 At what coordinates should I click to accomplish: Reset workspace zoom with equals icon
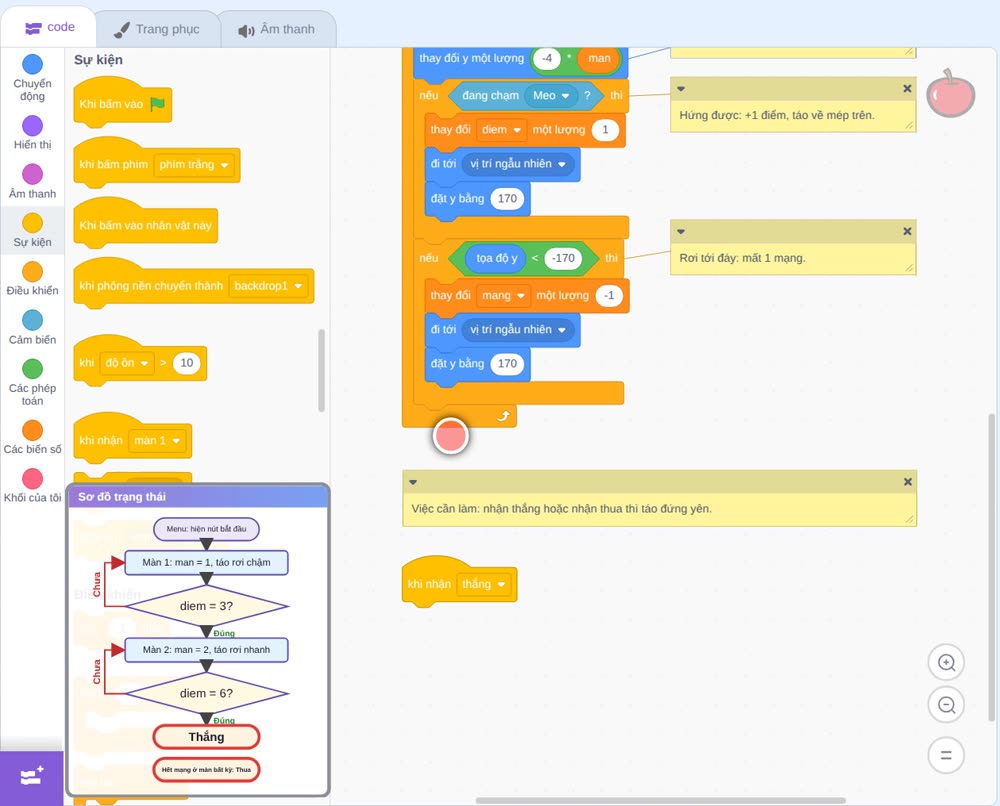click(x=946, y=755)
